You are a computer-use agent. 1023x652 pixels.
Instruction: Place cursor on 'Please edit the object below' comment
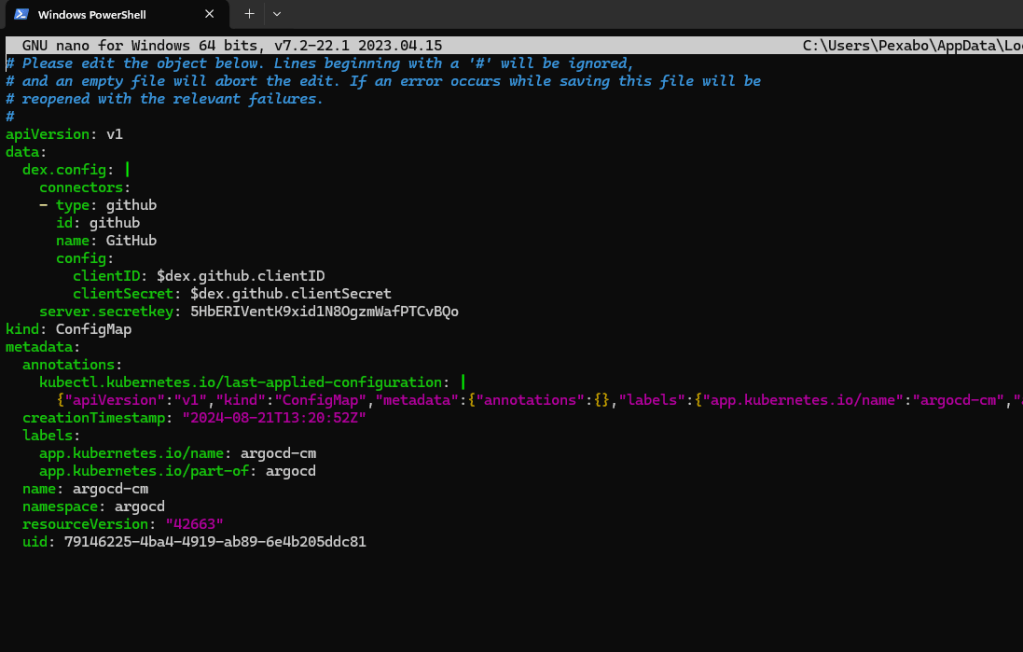pyautogui.click(x=320, y=63)
